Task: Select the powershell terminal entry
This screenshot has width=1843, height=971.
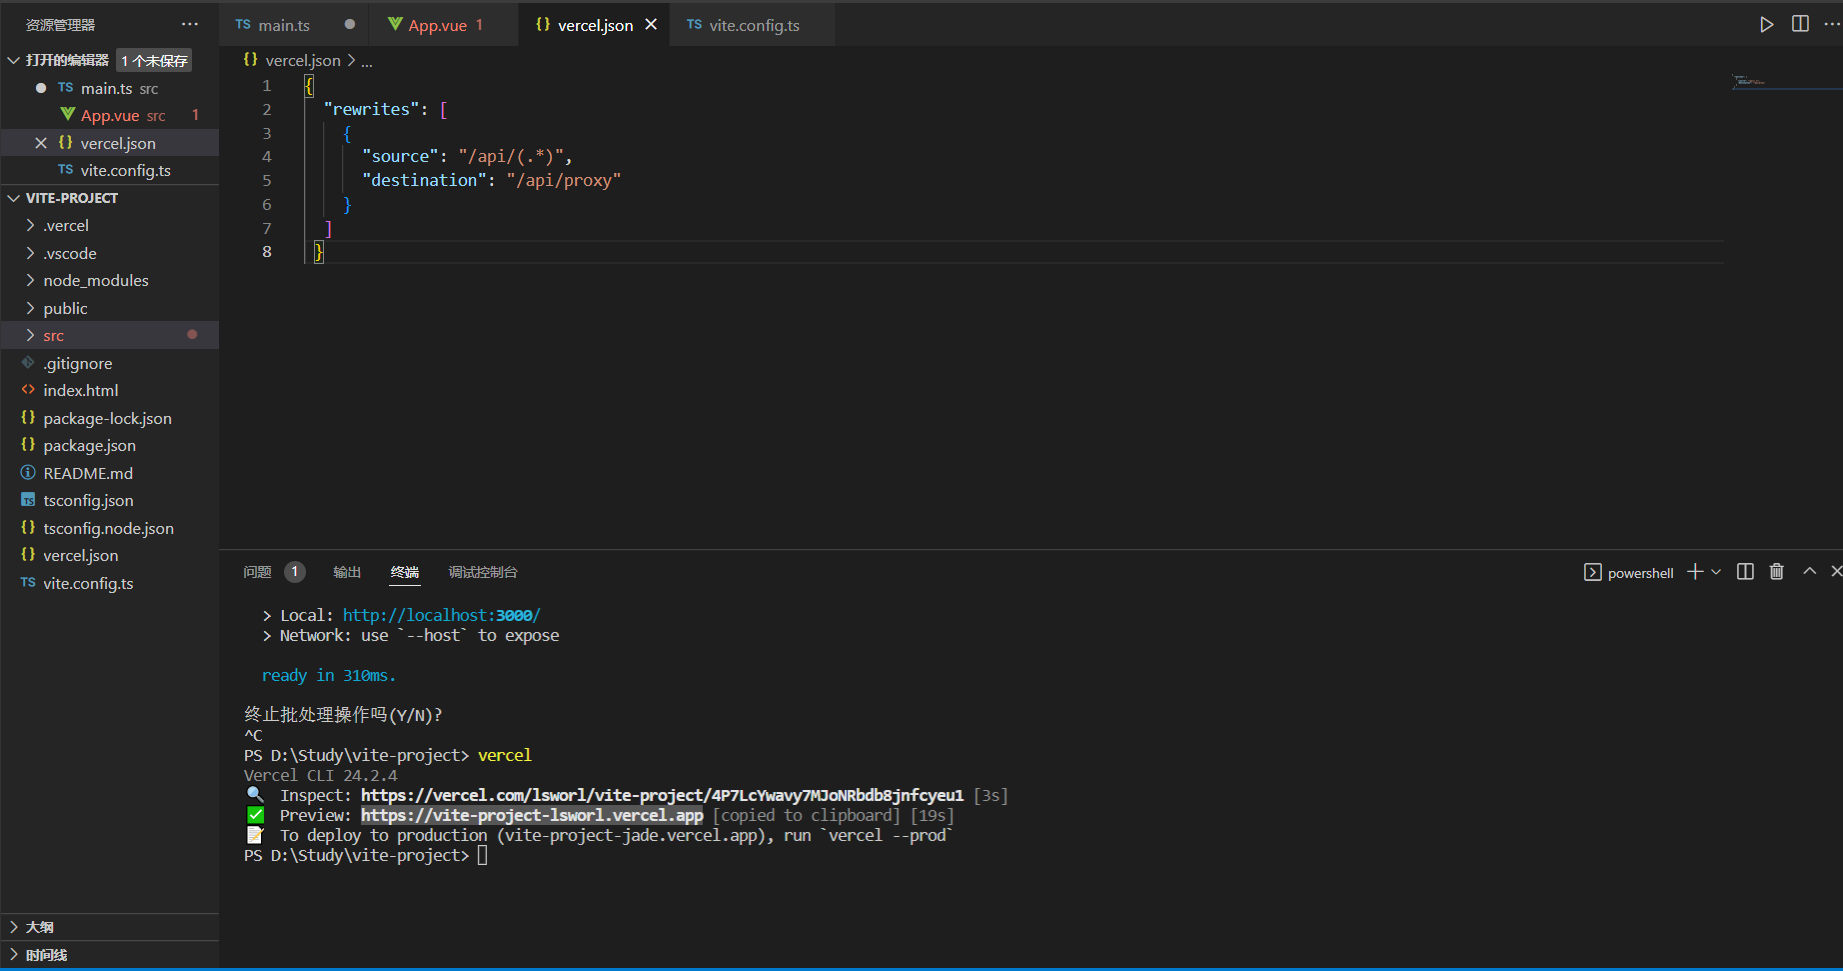Action: [x=1629, y=573]
